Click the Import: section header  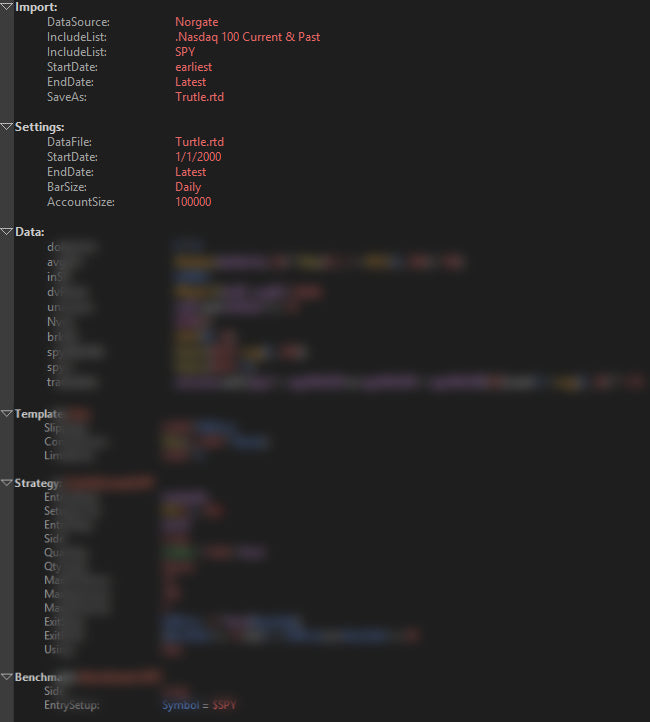coord(36,7)
